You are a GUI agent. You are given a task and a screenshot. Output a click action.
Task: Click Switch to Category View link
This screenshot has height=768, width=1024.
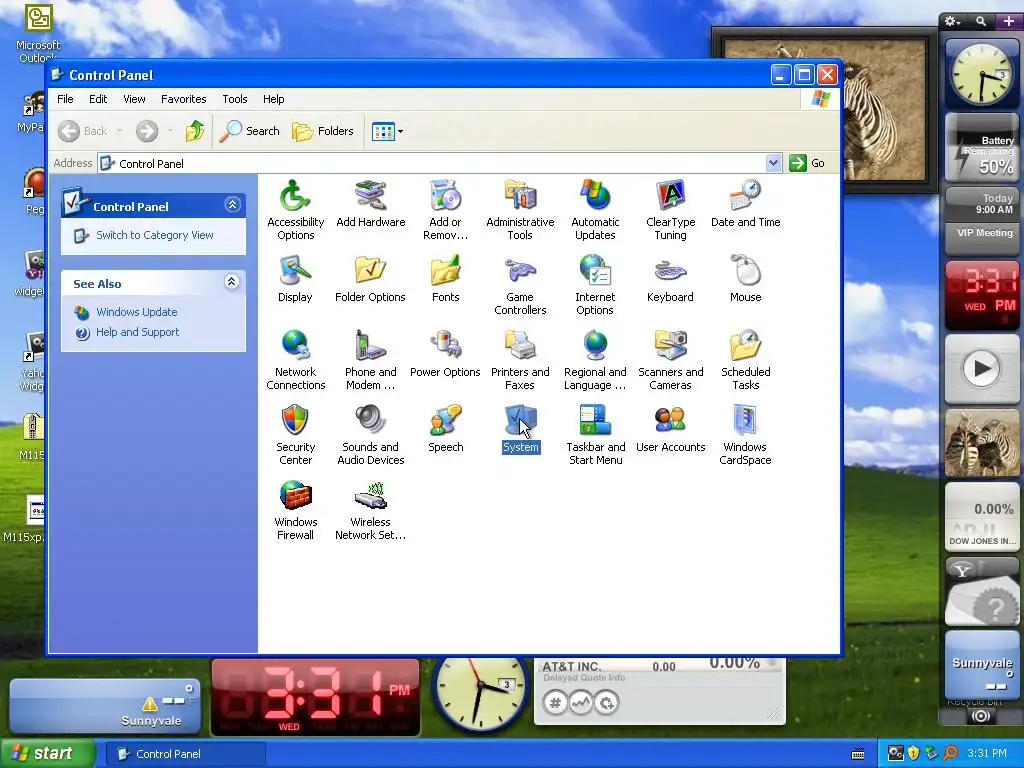pos(155,235)
